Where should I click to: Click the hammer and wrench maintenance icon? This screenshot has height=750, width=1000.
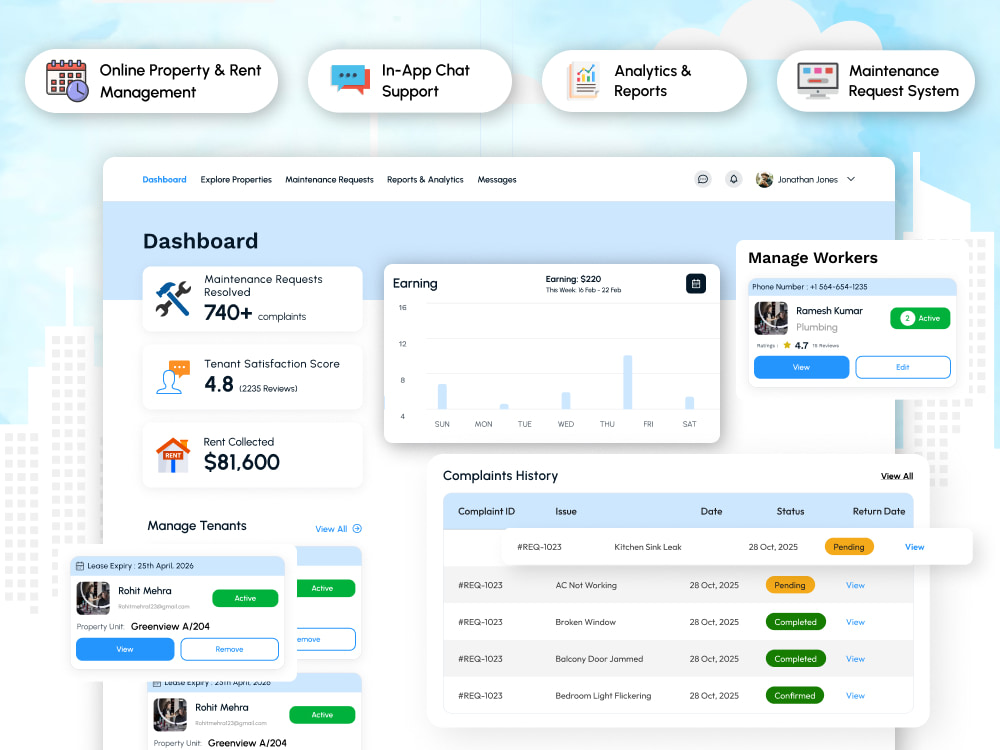pos(173,299)
